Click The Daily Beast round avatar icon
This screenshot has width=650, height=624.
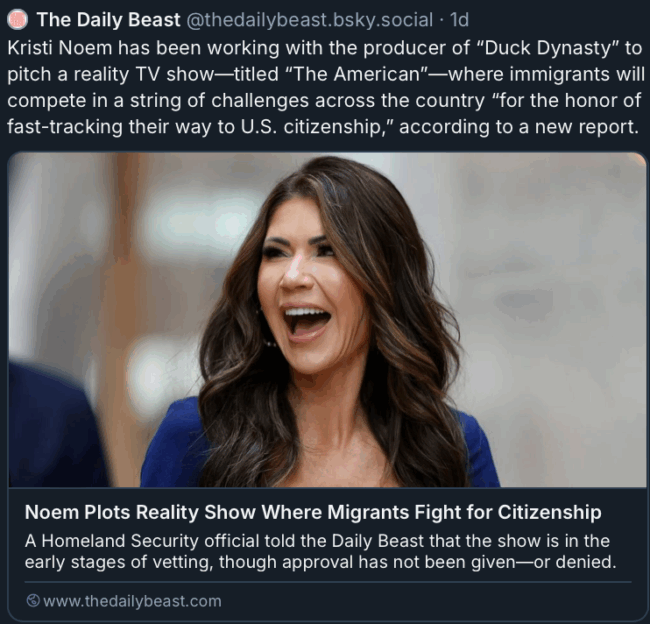pyautogui.click(x=17, y=19)
